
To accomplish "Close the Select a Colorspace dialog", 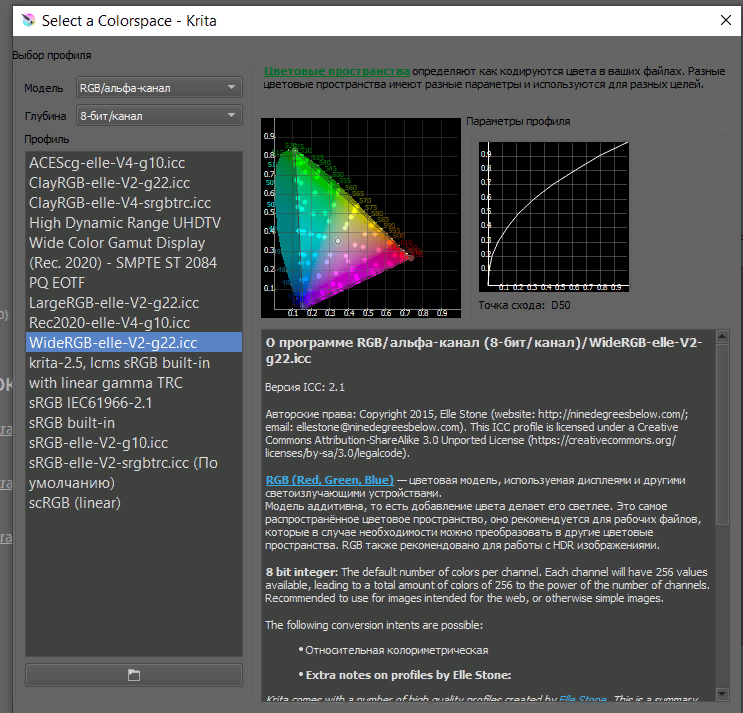I will click(725, 20).
